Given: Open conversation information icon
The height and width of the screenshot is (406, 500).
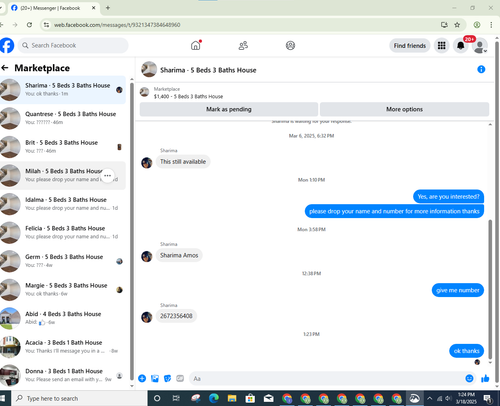Looking at the screenshot, I should (x=481, y=69).
